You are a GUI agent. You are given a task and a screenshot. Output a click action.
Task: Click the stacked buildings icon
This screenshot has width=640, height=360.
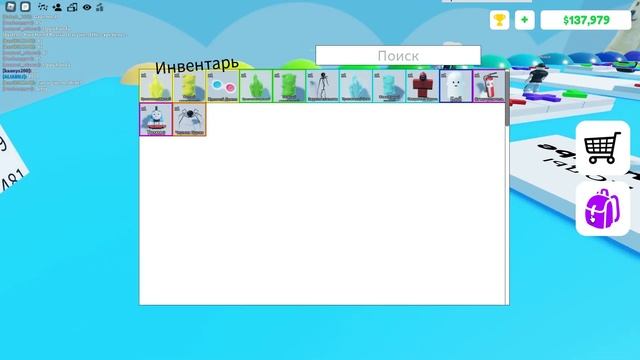(x=72, y=7)
